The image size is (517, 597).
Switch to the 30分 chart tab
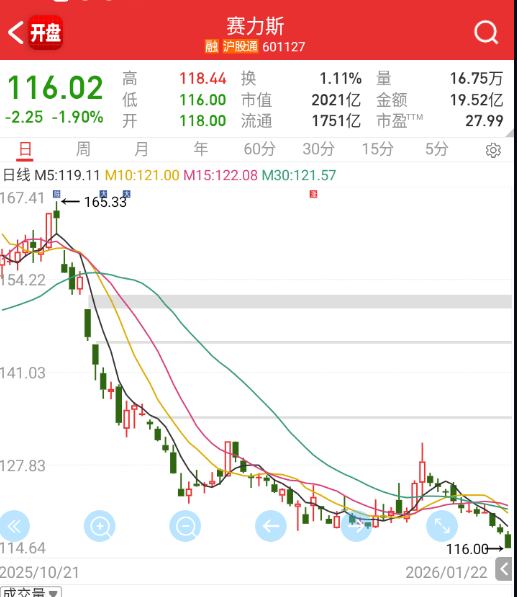319,149
